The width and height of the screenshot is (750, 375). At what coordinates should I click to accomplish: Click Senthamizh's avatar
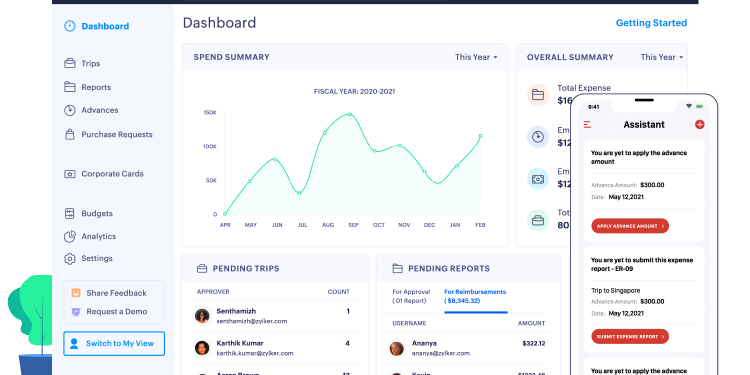(202, 316)
